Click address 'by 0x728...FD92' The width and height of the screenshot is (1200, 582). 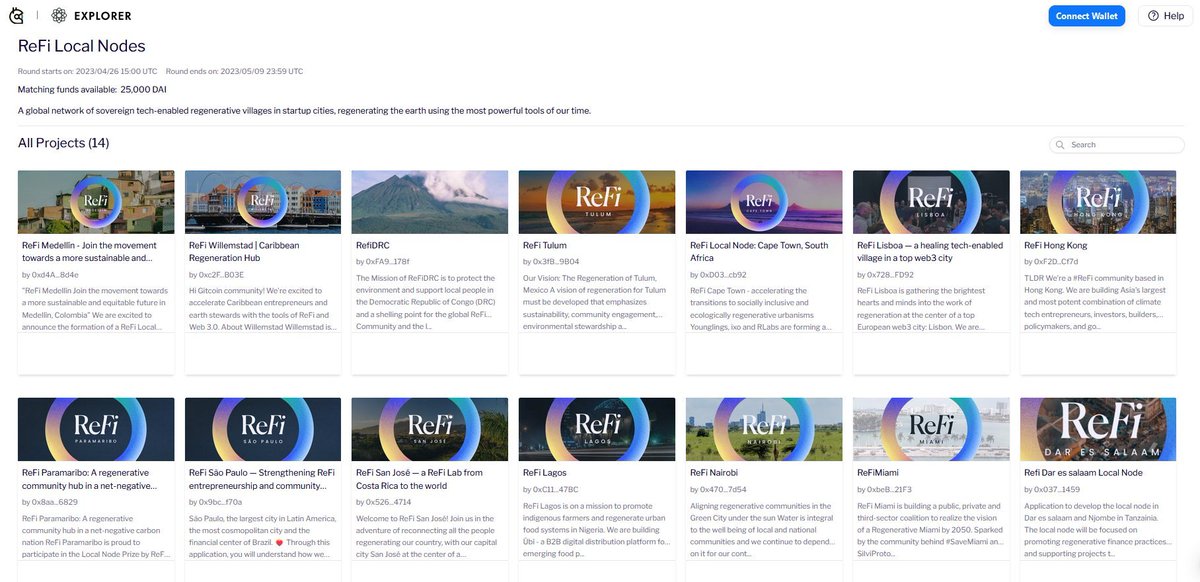[886, 275]
